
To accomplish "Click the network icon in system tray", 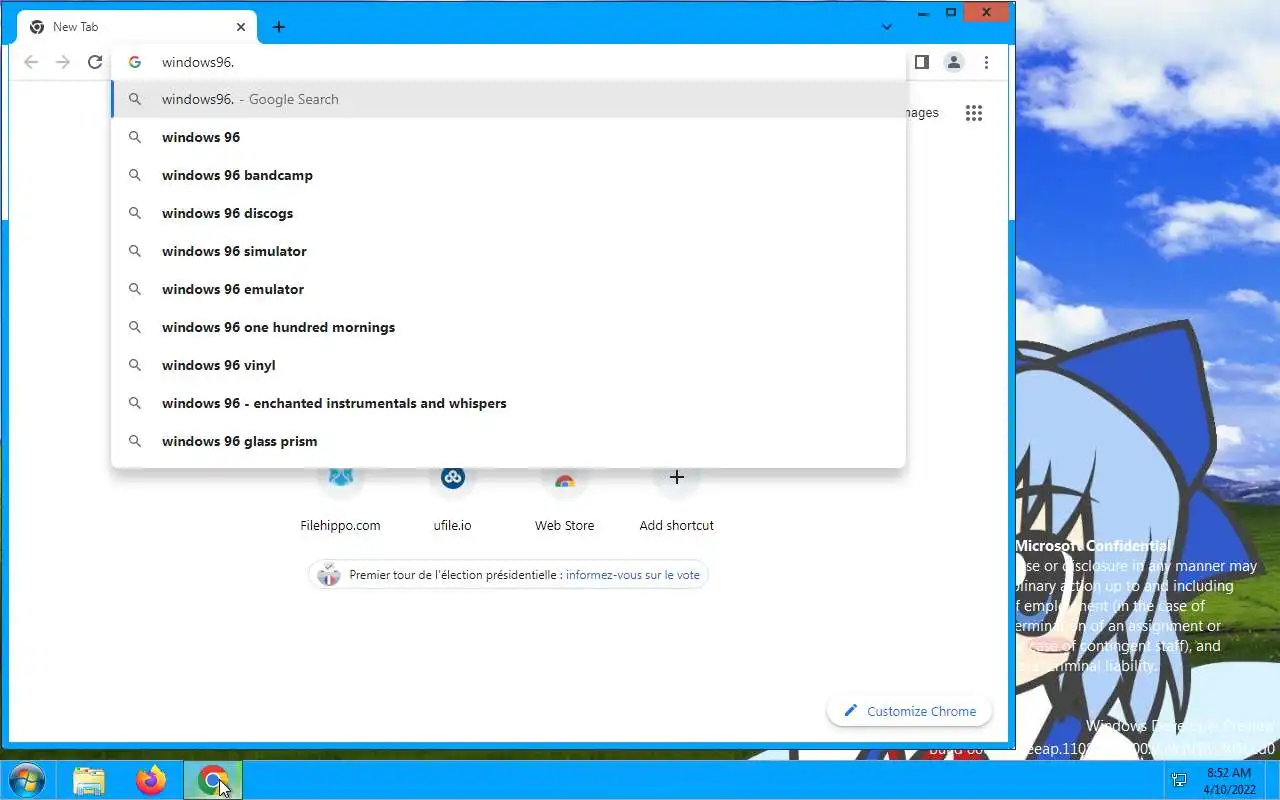I will click(x=1179, y=780).
